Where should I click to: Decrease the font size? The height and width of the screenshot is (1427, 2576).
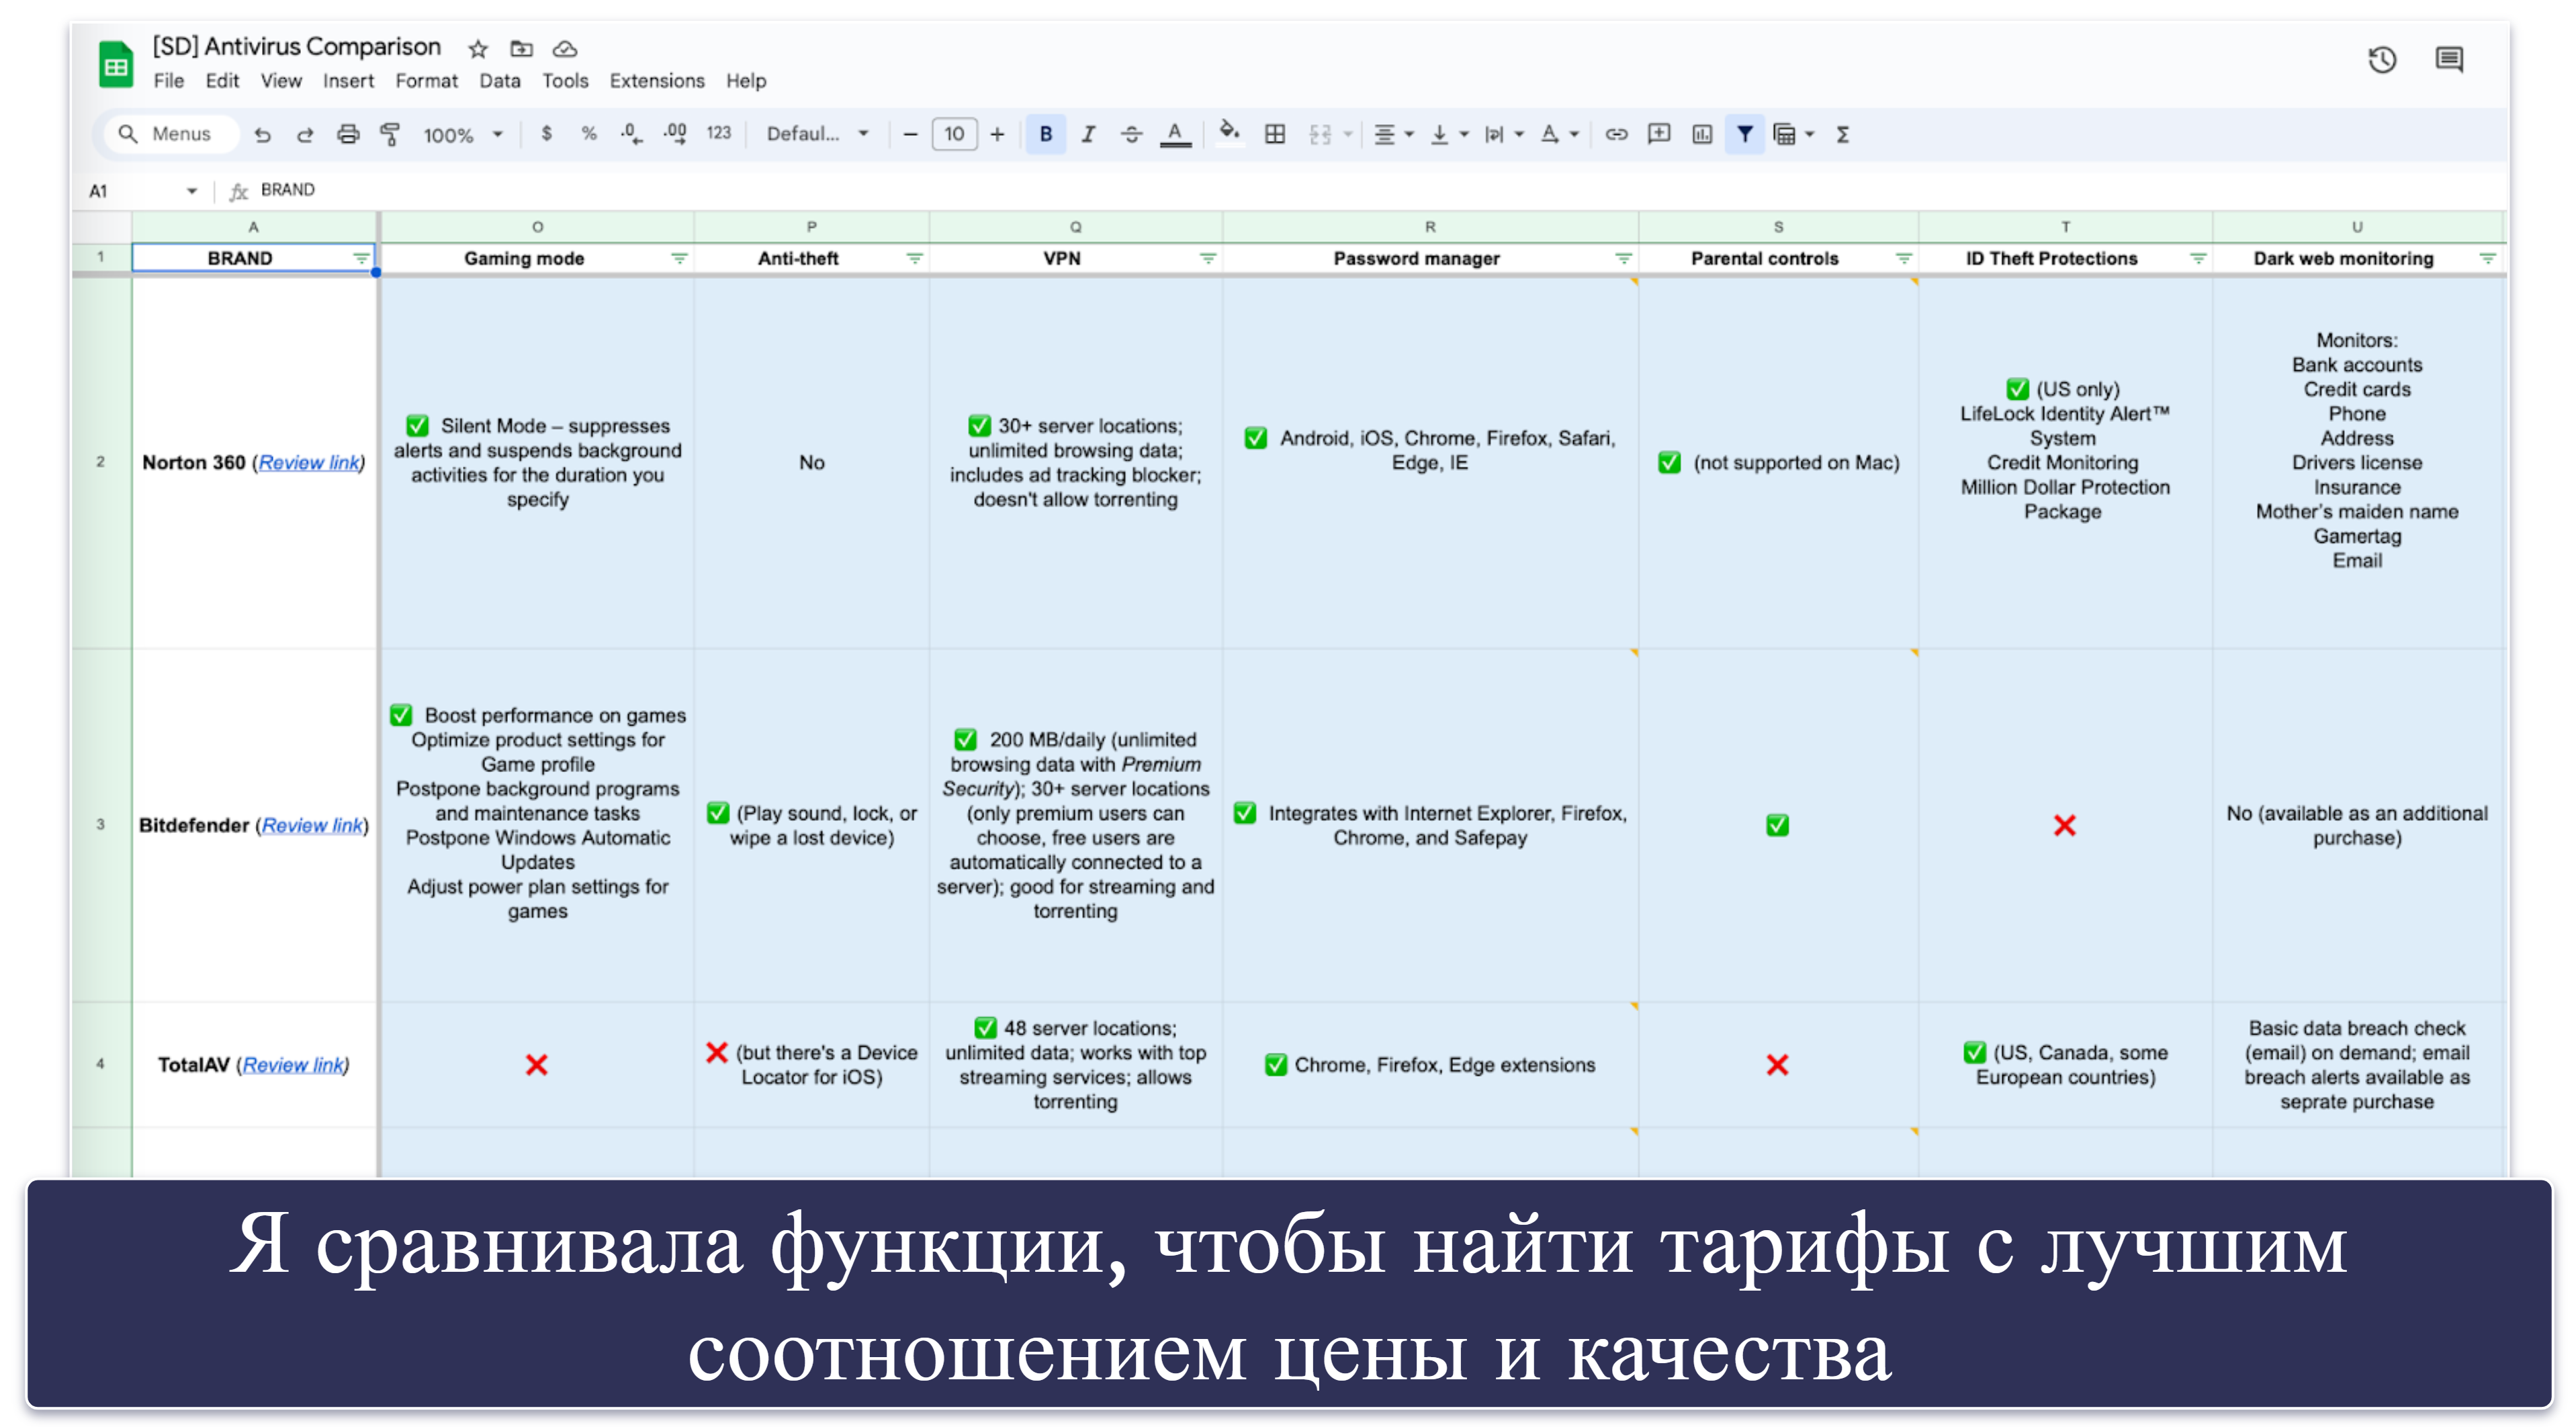[x=910, y=134]
